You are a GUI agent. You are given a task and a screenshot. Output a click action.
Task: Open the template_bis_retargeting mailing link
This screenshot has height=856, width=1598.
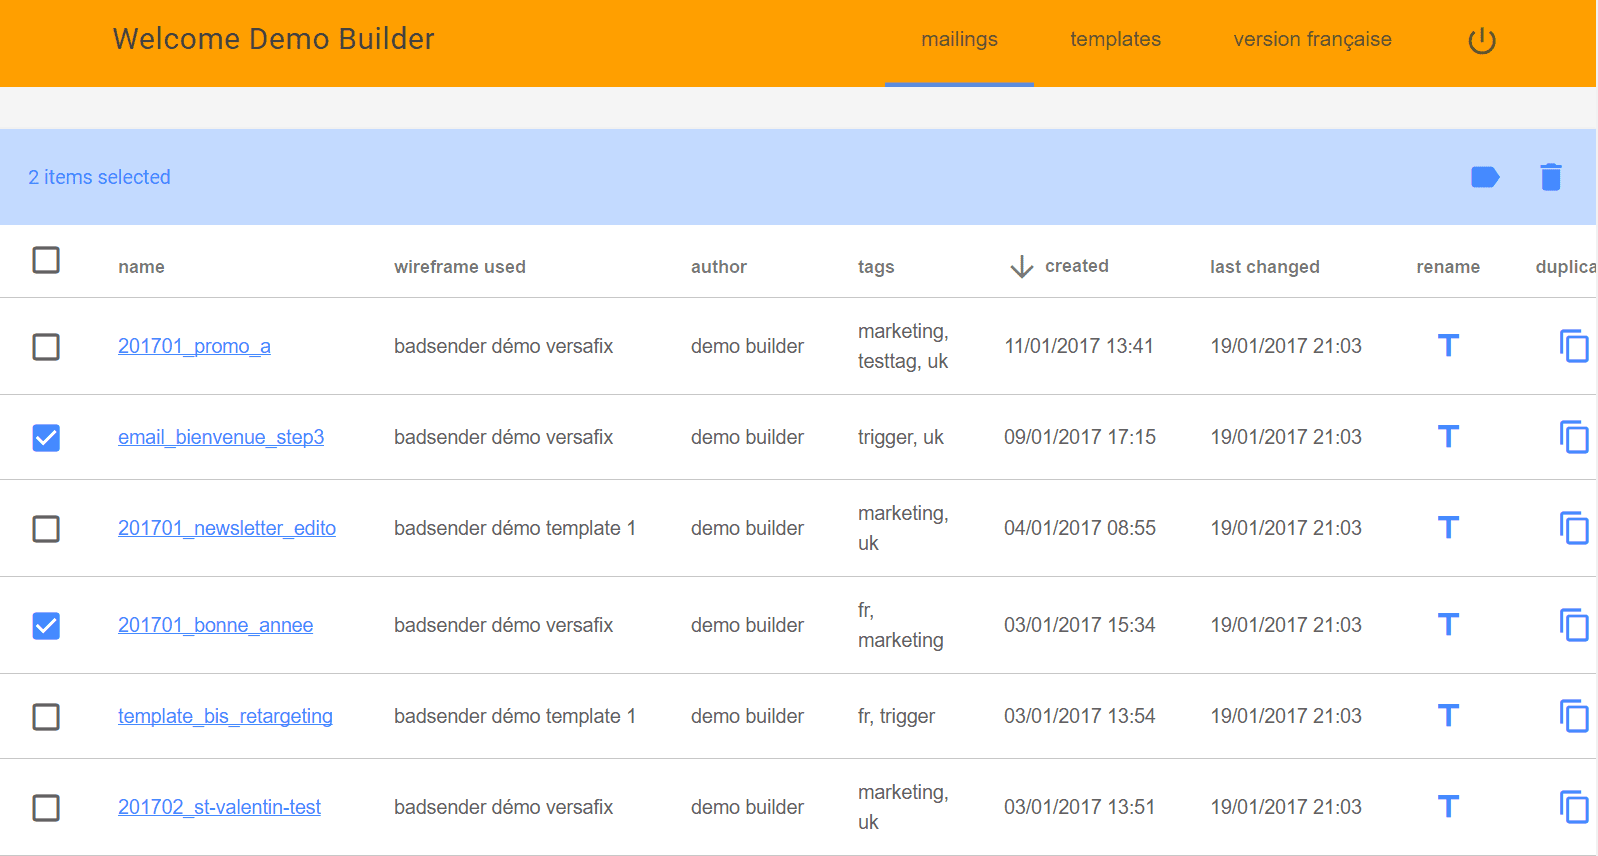coord(225,716)
